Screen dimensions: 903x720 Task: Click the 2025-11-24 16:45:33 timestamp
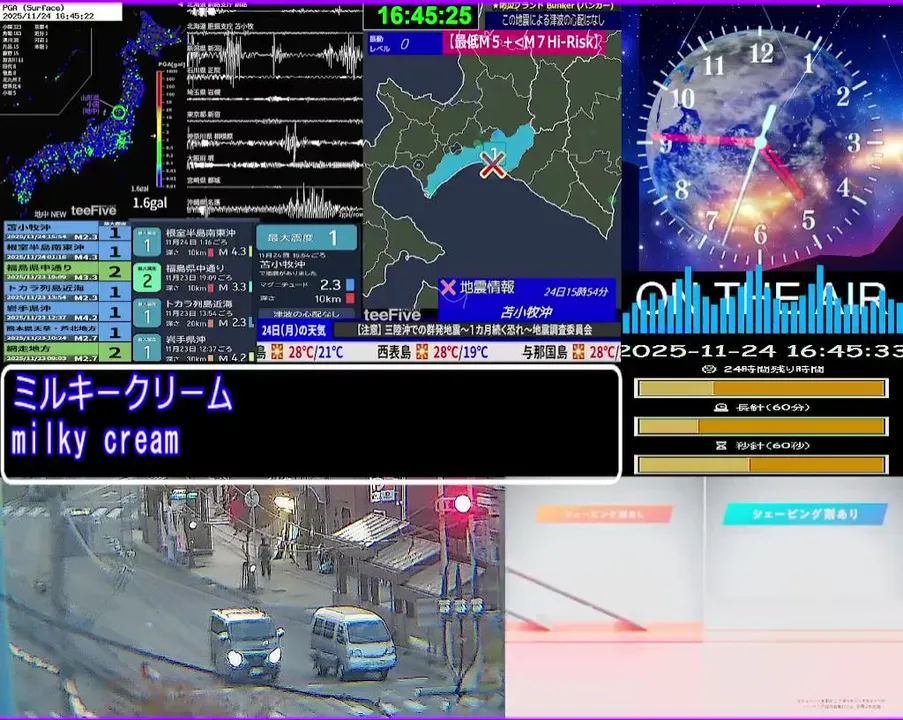click(761, 351)
